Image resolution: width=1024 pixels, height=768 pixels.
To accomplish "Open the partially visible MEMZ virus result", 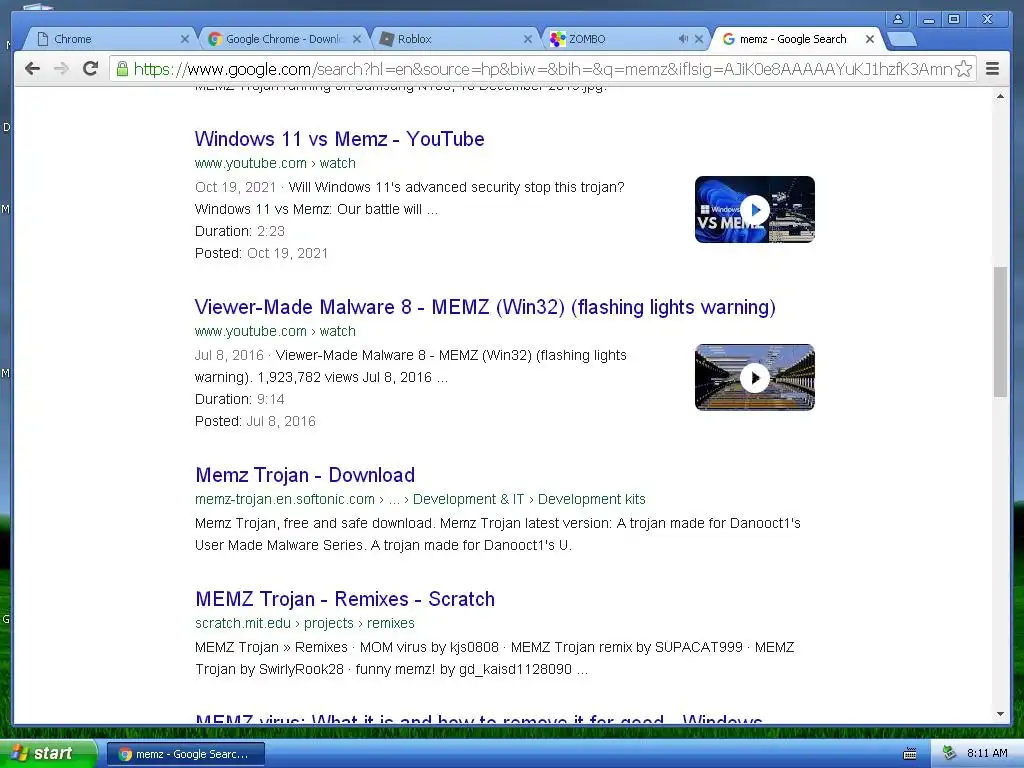I will (479, 718).
